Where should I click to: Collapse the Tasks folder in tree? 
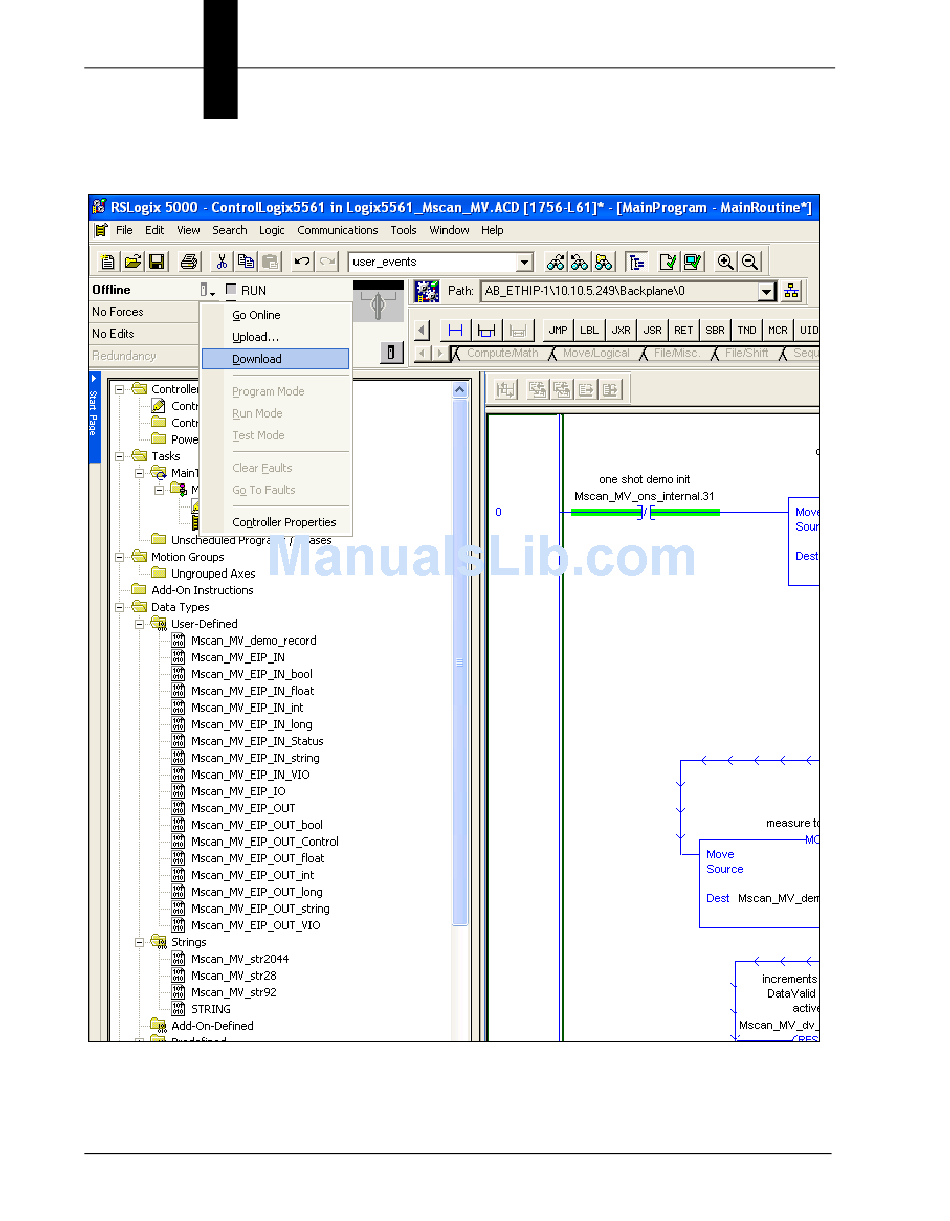click(121, 456)
